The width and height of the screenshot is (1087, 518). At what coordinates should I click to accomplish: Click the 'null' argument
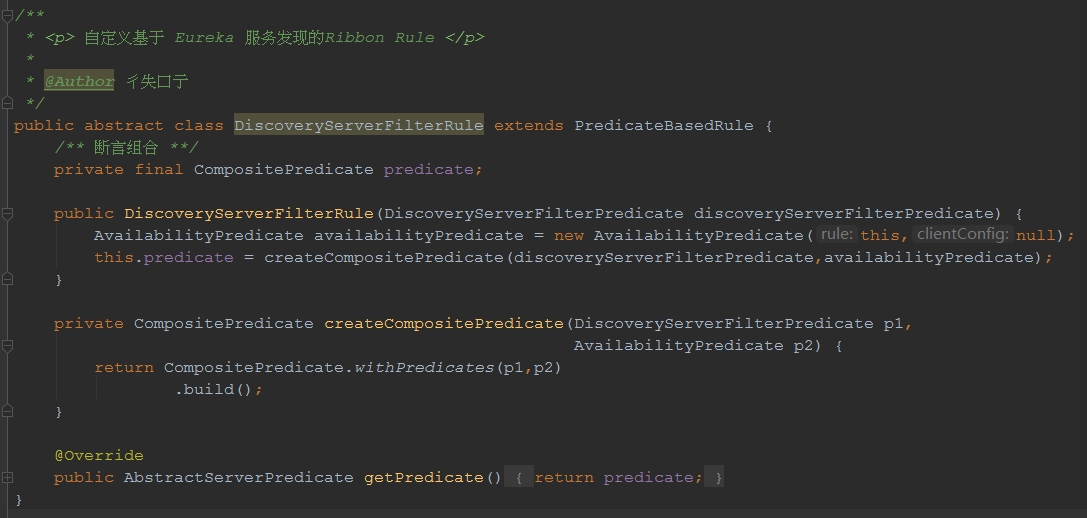1036,236
